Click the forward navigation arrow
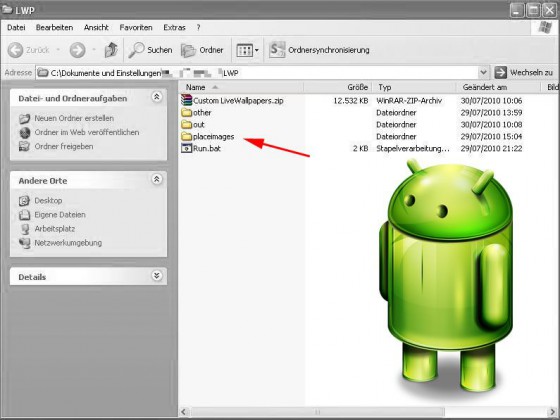The width and height of the screenshot is (560, 420). click(x=78, y=50)
